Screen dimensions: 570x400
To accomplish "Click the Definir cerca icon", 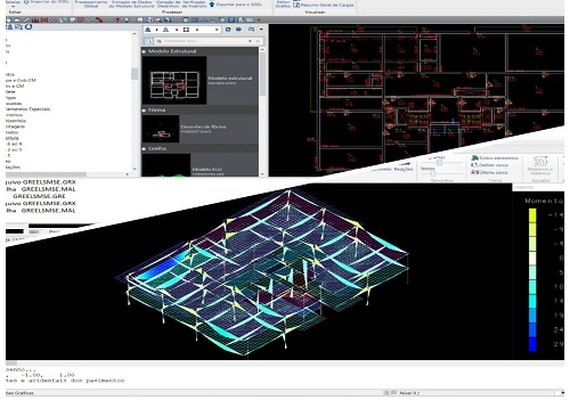I will pos(474,165).
